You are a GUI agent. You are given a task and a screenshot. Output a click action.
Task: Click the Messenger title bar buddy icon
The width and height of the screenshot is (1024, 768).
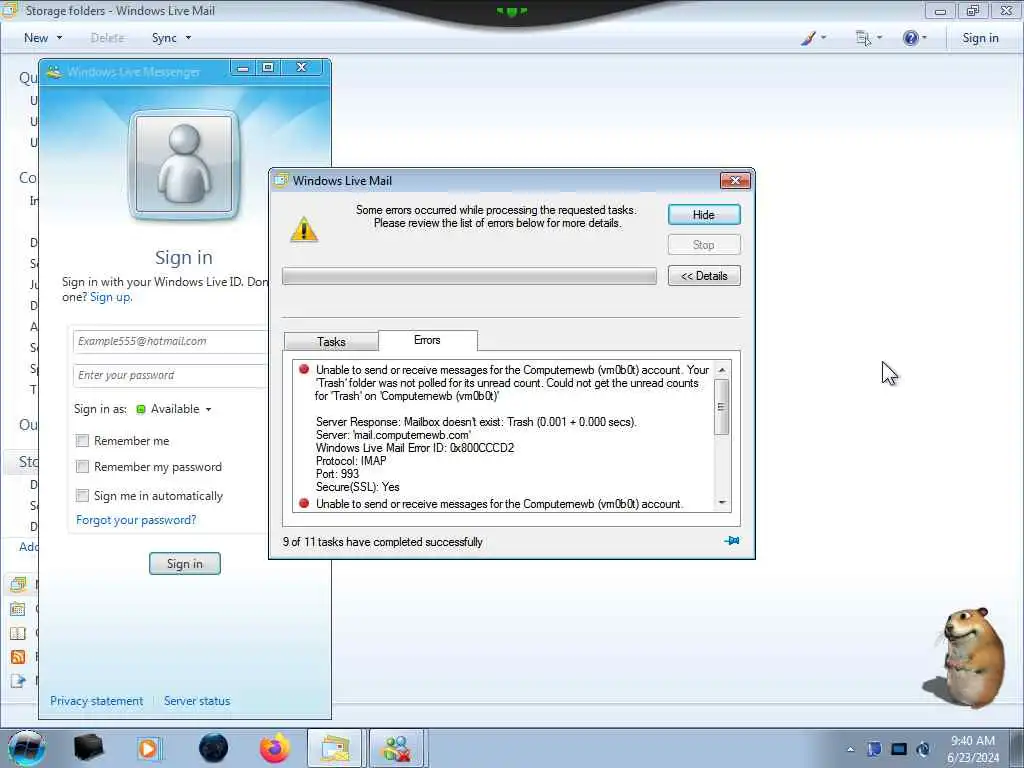pyautogui.click(x=55, y=71)
